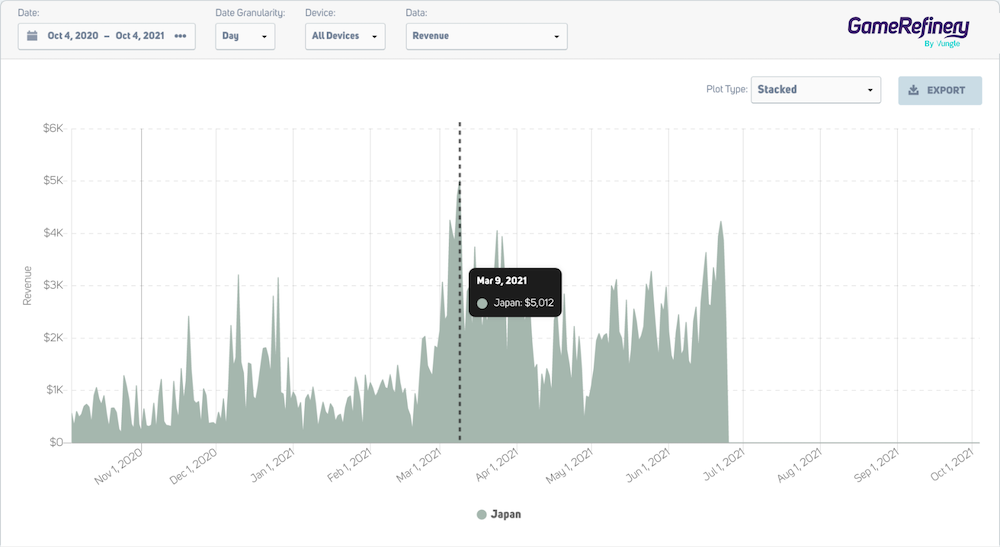Click the GameRefinery logo
This screenshot has width=1000, height=547.
pyautogui.click(x=908, y=31)
